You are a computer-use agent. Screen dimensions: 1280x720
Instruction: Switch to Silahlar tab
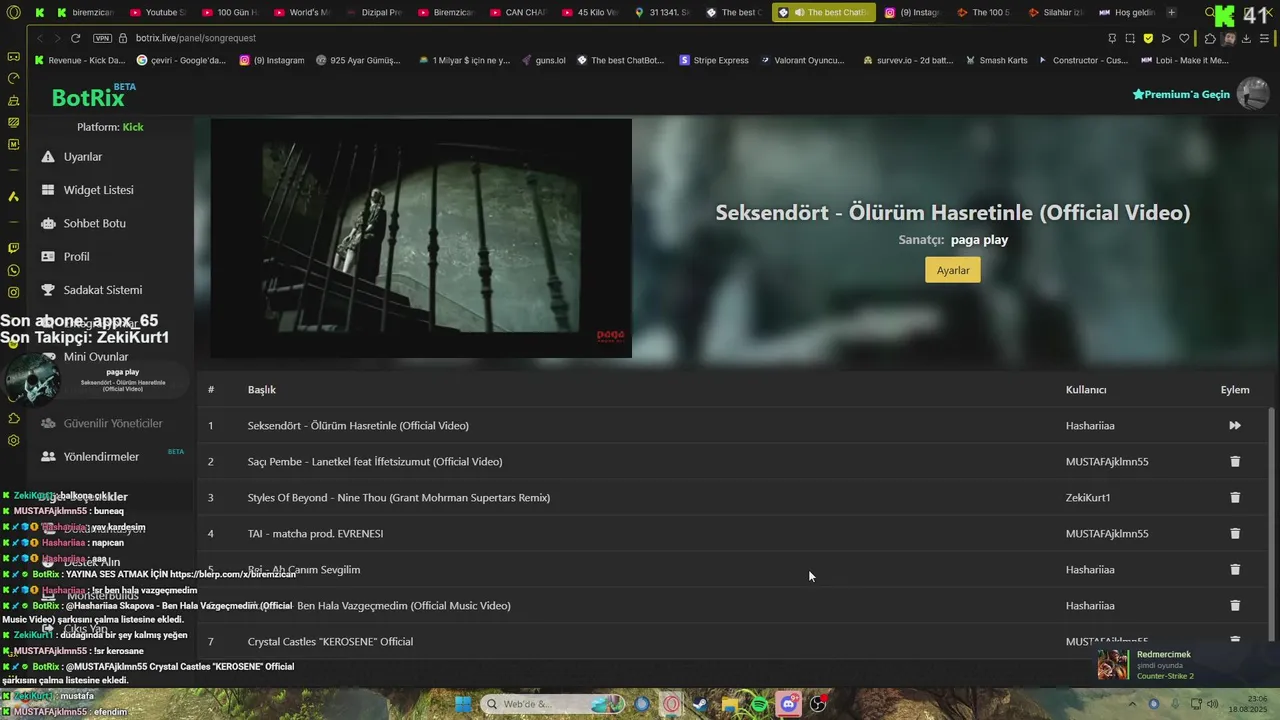[x=1055, y=12]
